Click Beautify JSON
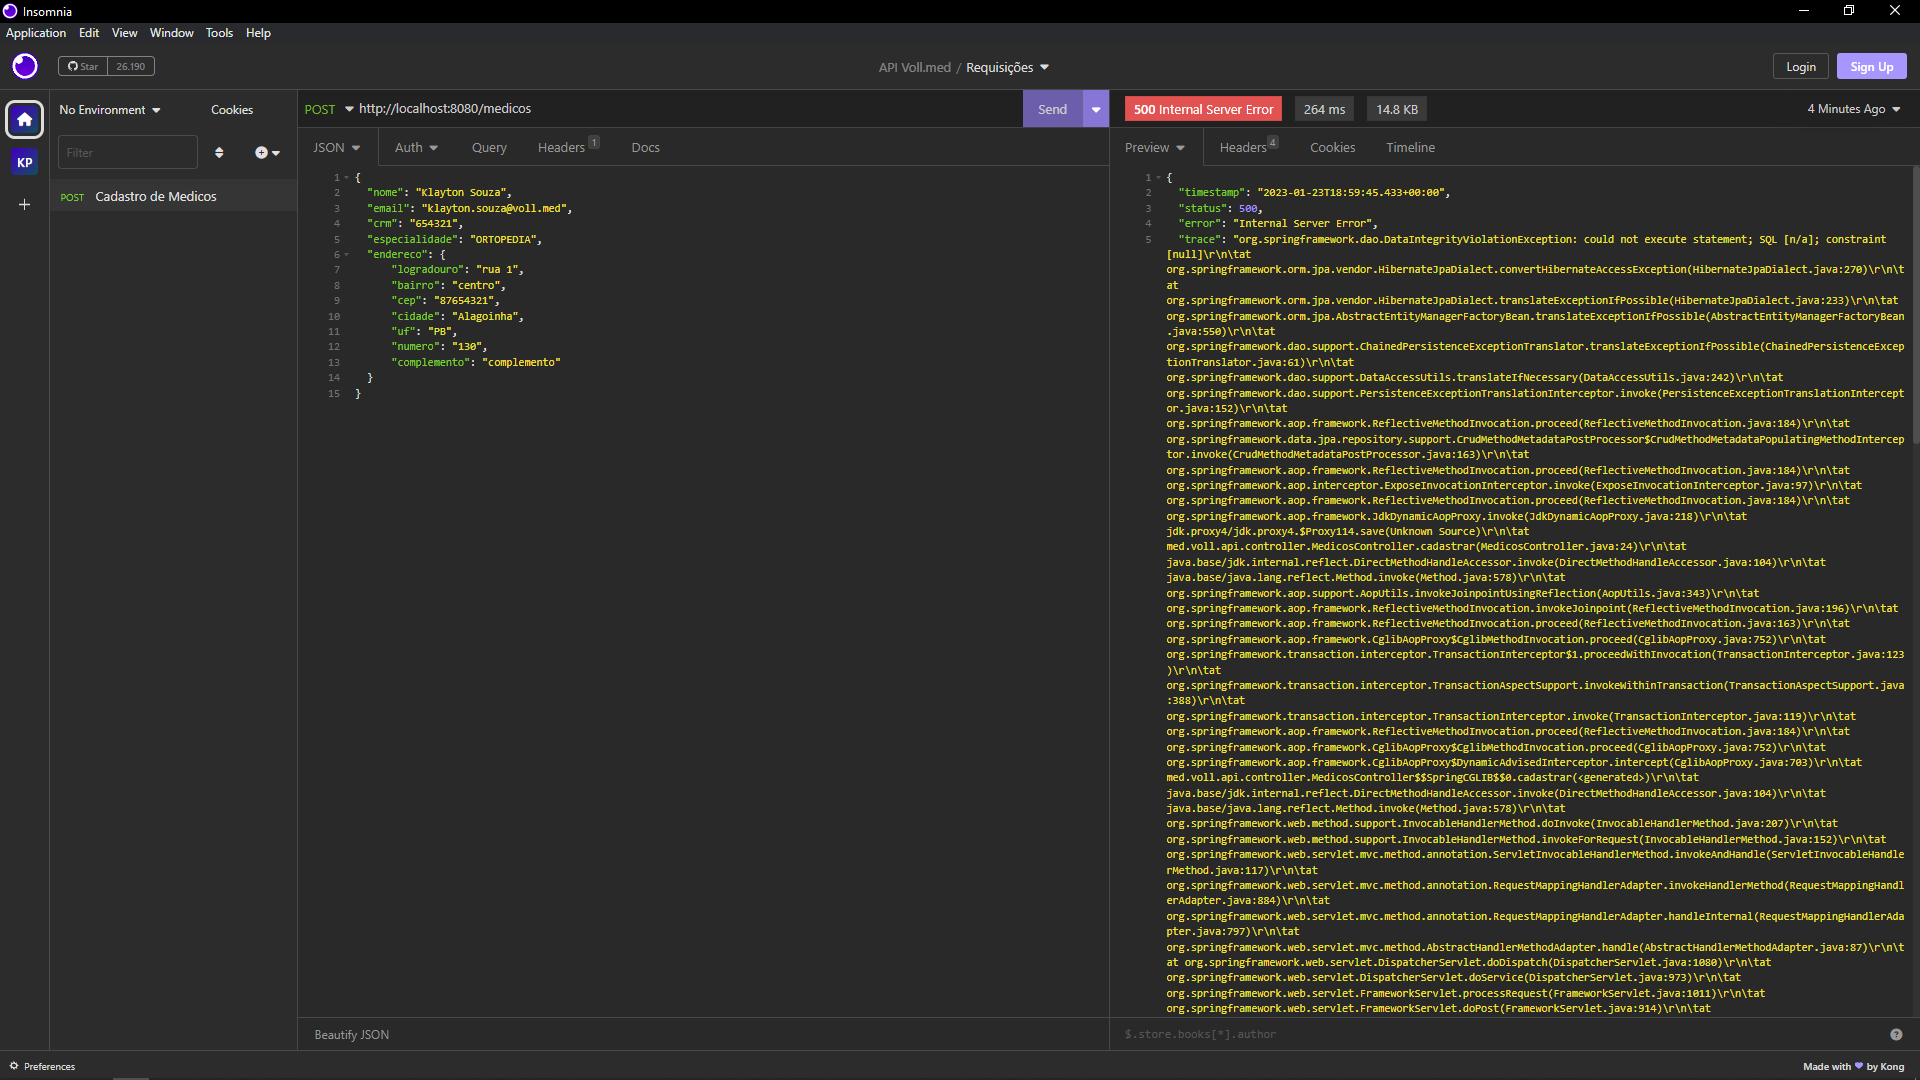1920x1080 pixels. (351, 1035)
